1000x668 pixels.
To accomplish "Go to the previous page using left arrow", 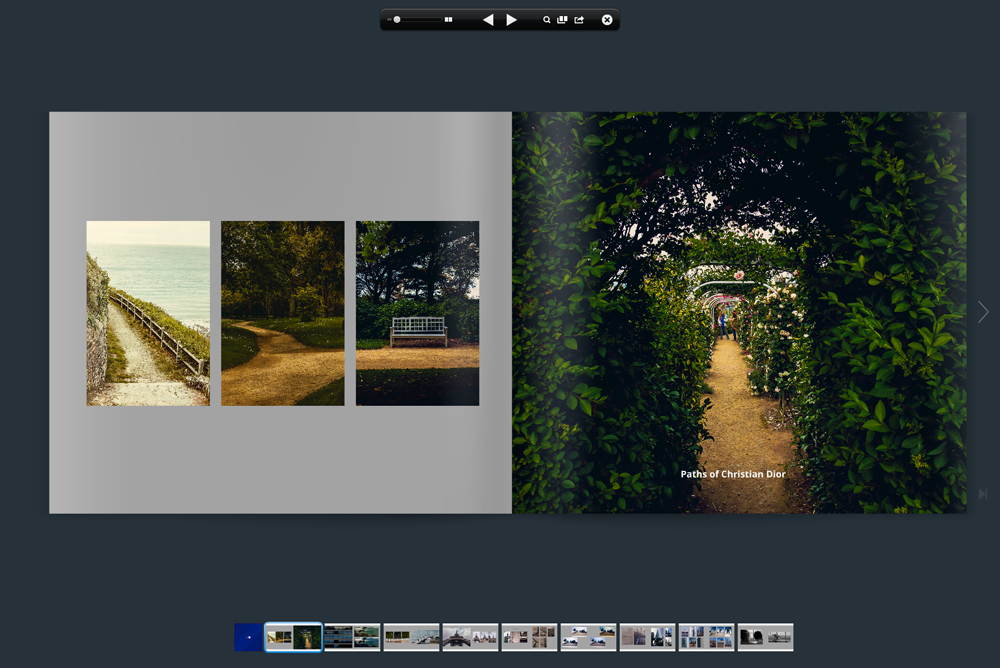I will click(x=488, y=20).
